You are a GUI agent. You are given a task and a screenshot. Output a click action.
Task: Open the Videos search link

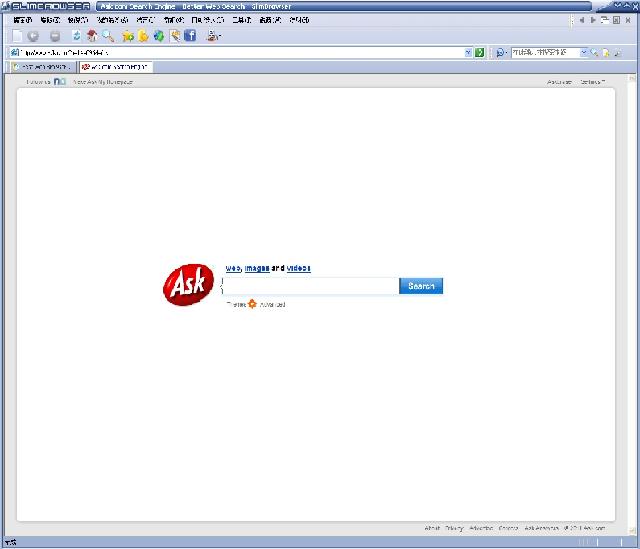point(298,268)
